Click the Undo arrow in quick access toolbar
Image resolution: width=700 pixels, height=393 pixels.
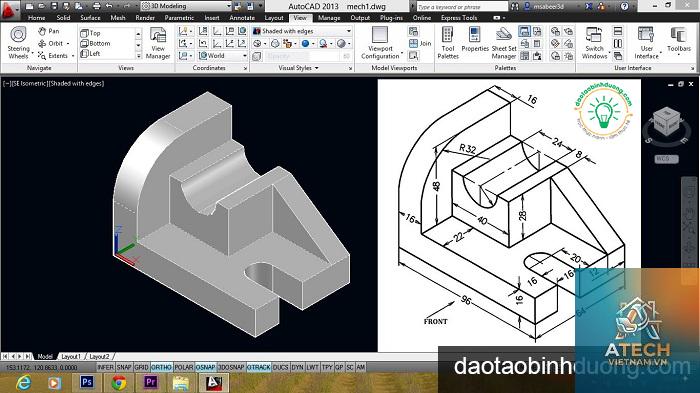coord(109,6)
